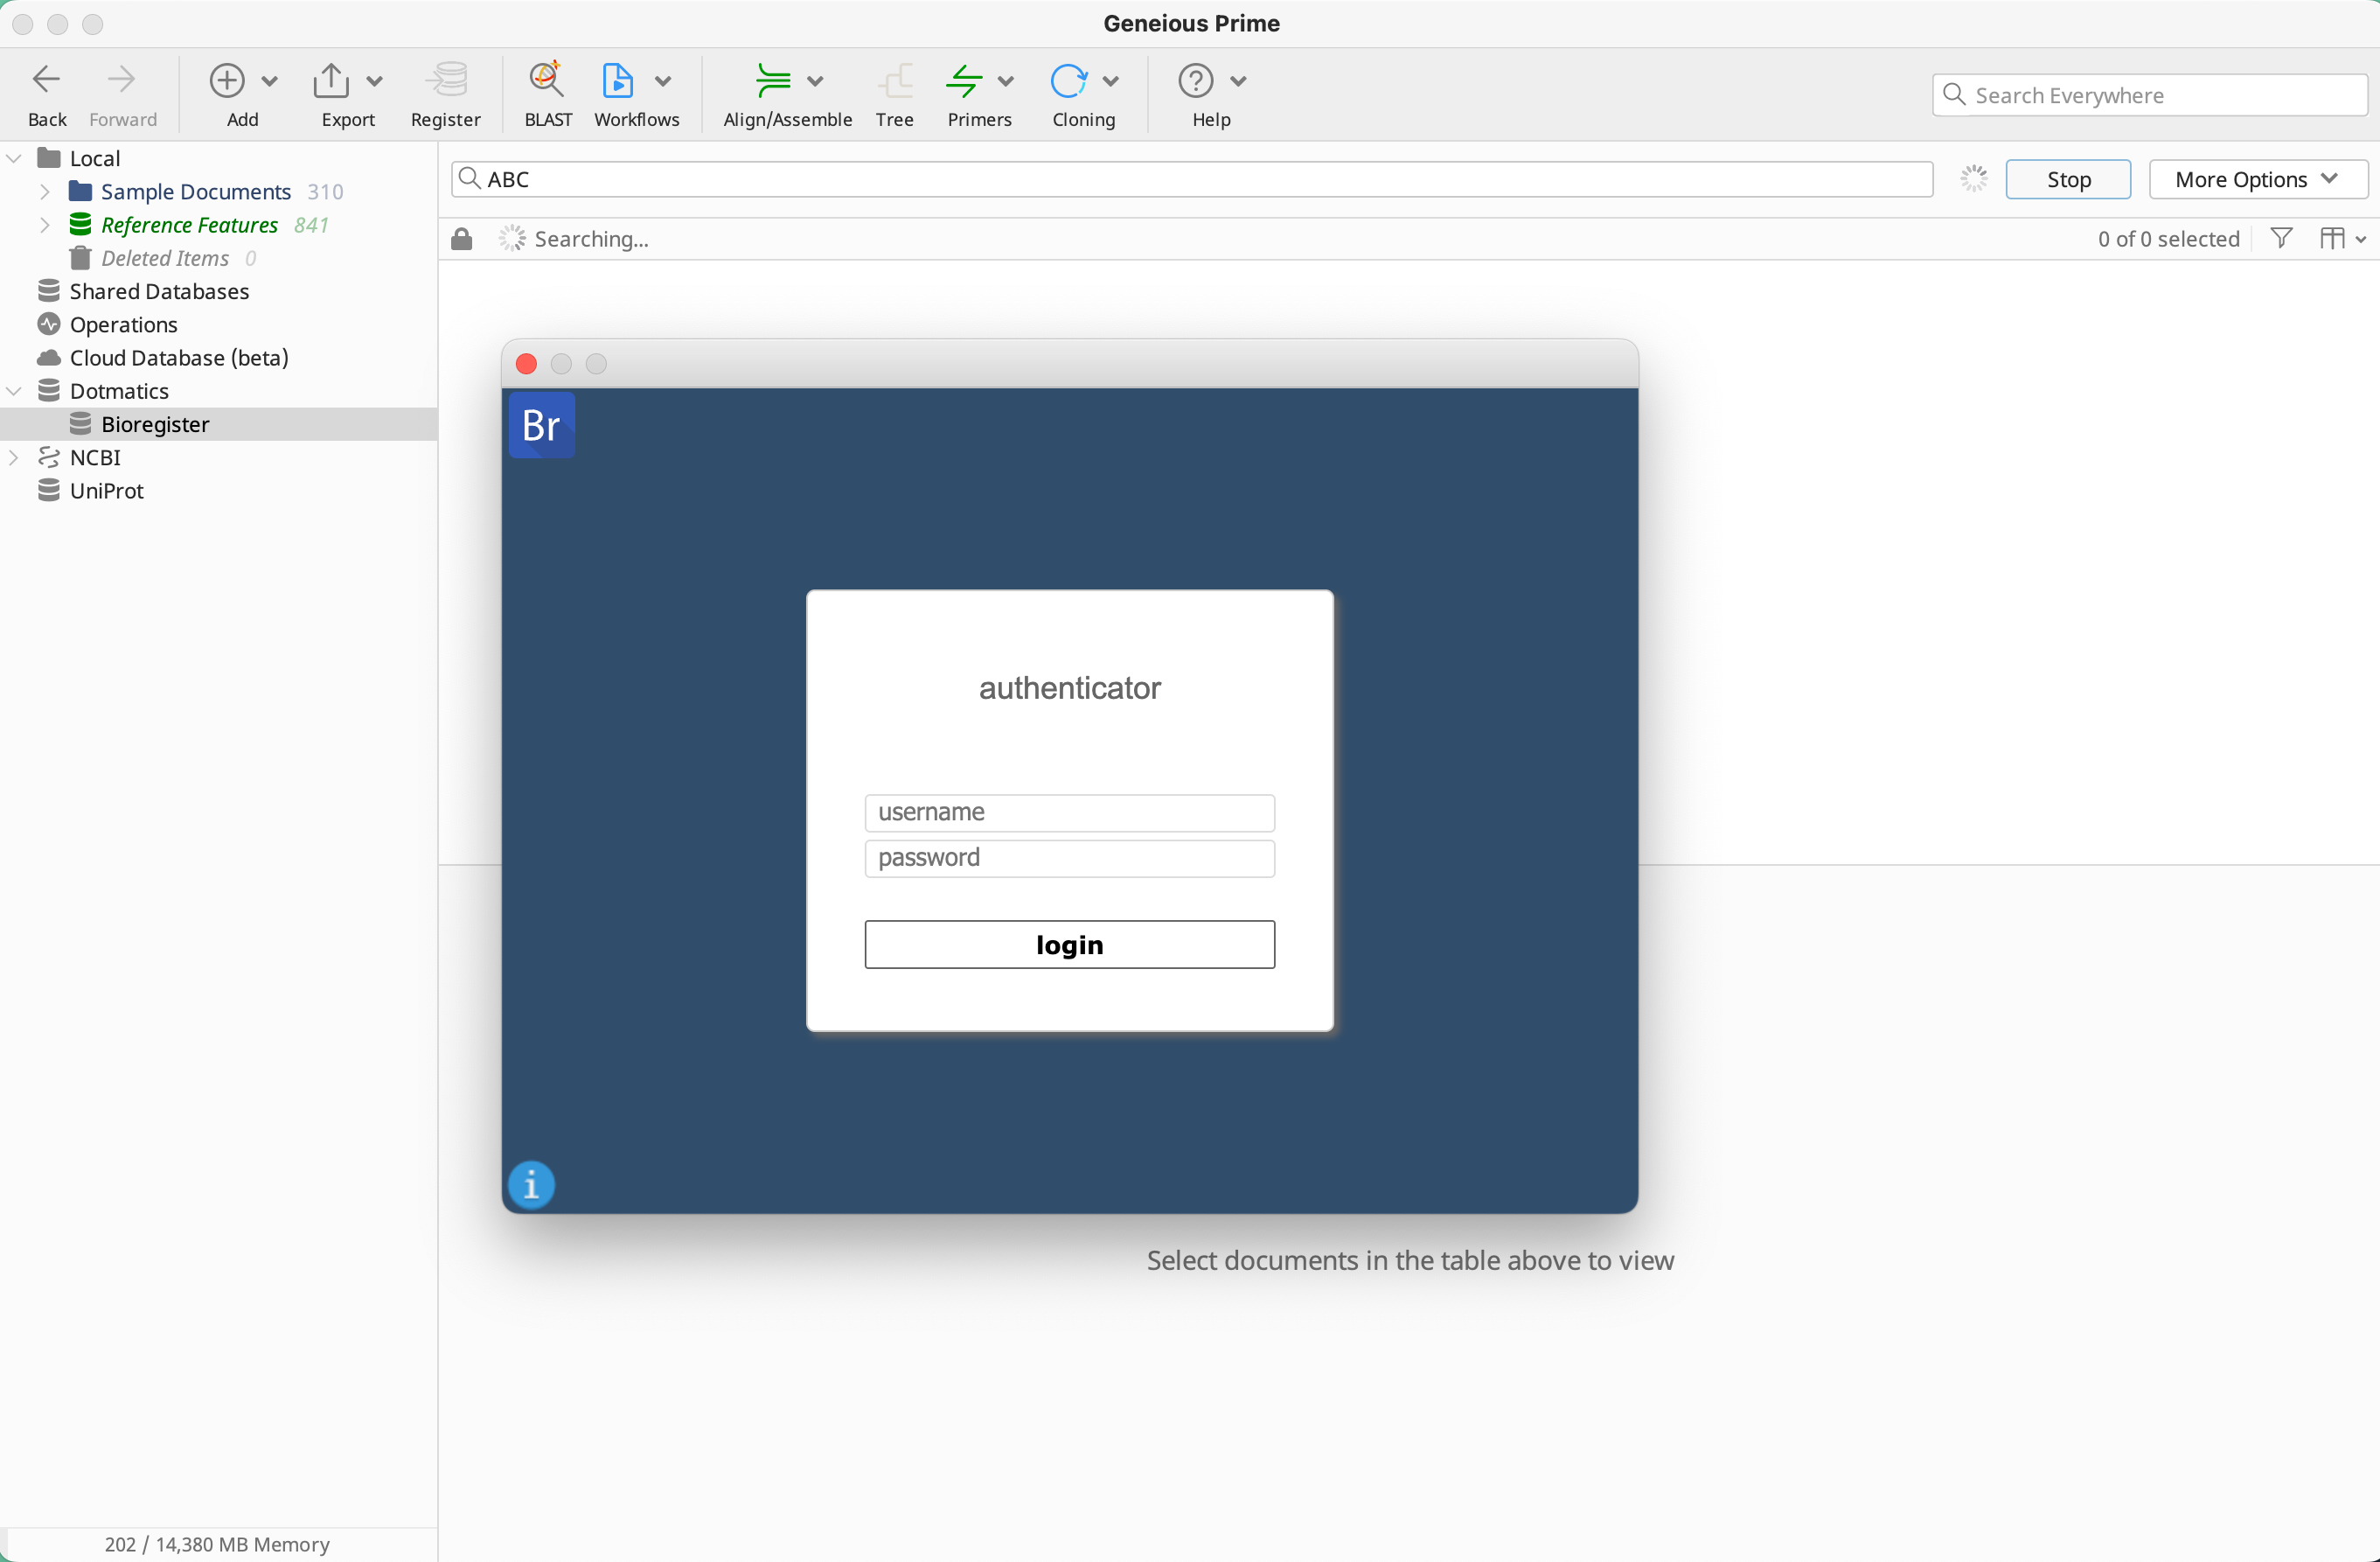Toggle the filter for search results

click(2281, 238)
